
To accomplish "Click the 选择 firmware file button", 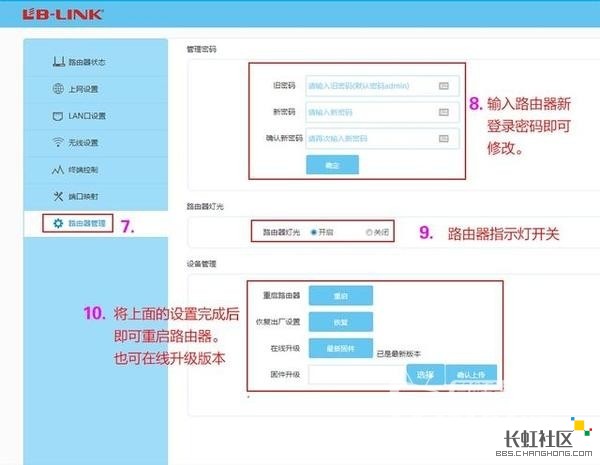I will point(424,374).
